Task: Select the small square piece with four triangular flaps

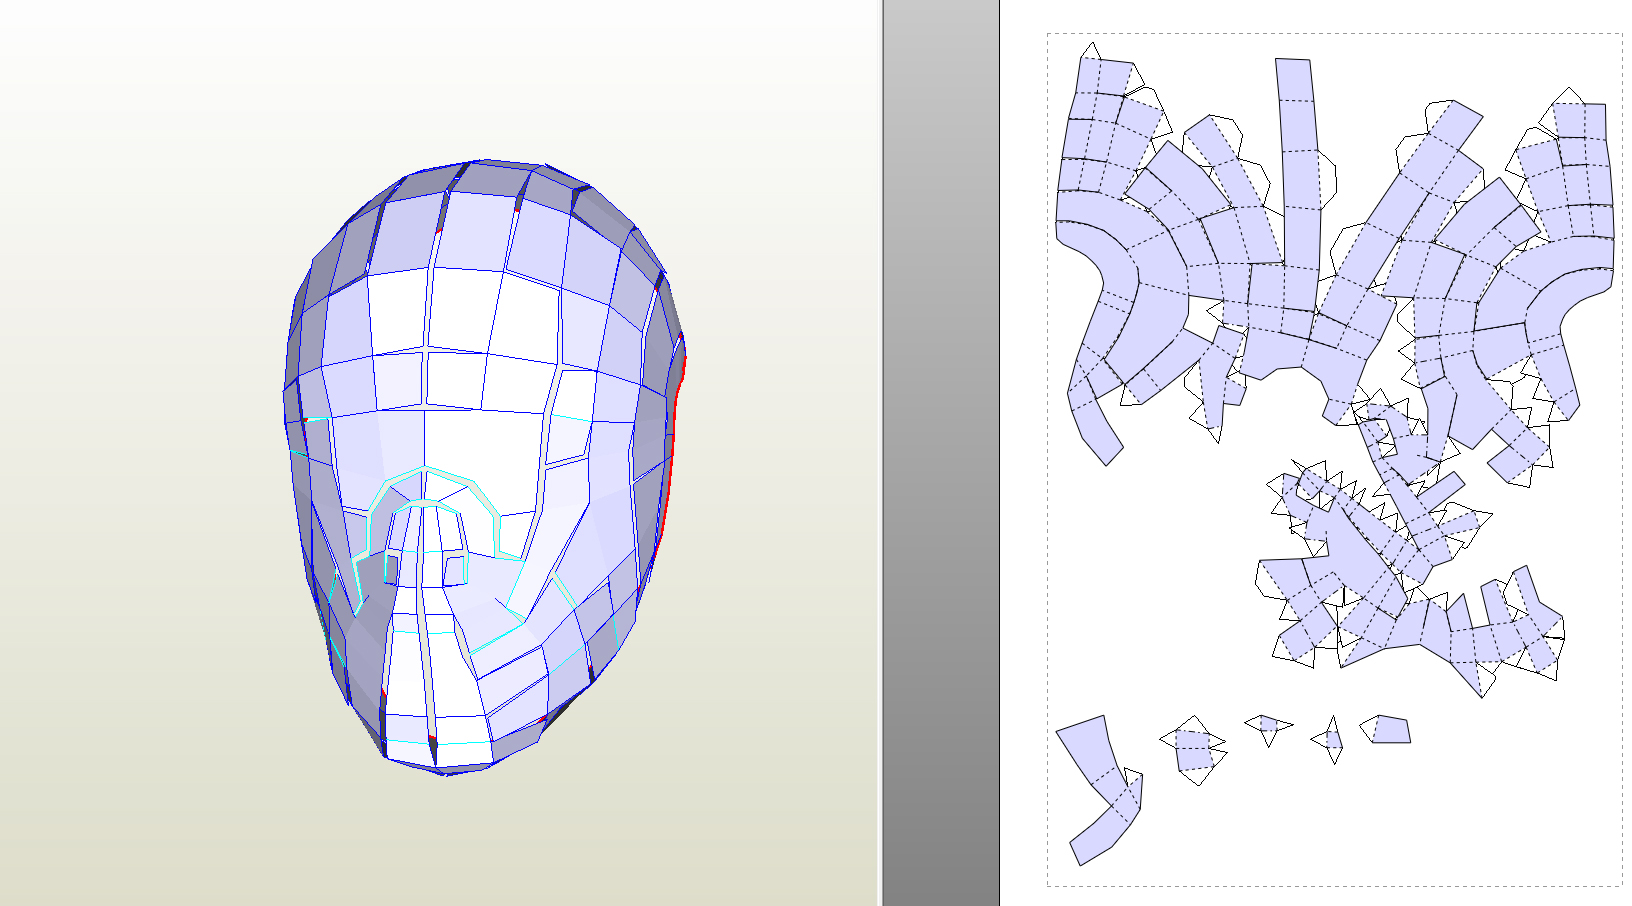Action: [x=1193, y=750]
